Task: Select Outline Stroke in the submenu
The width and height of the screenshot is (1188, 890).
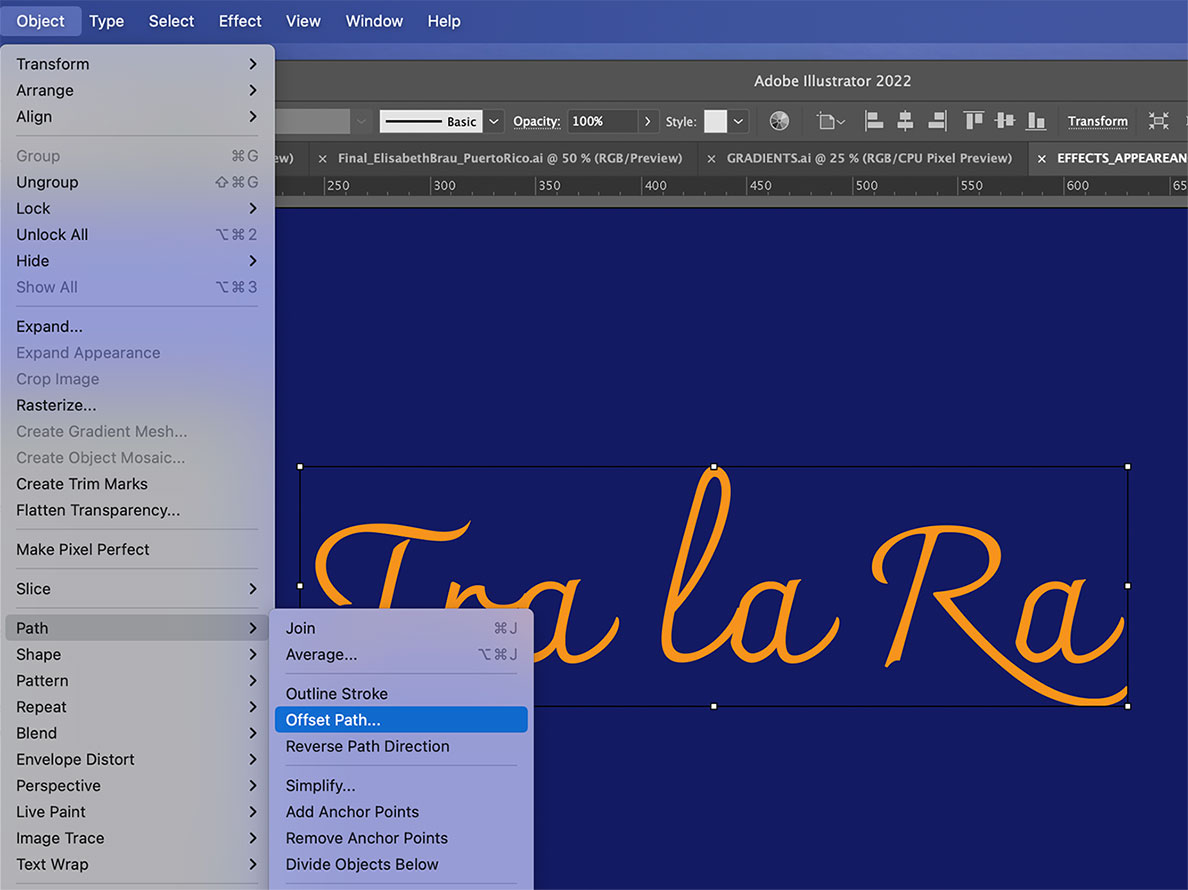Action: pyautogui.click(x=336, y=693)
